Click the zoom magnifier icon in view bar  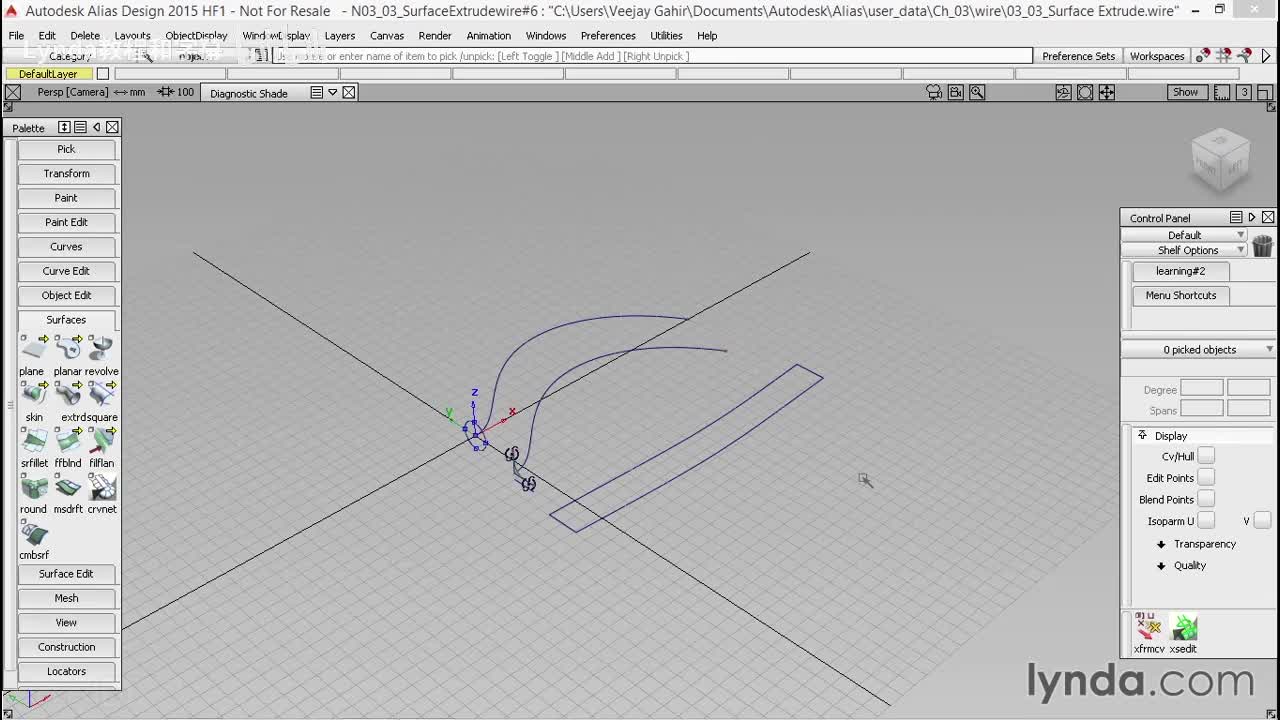977,92
